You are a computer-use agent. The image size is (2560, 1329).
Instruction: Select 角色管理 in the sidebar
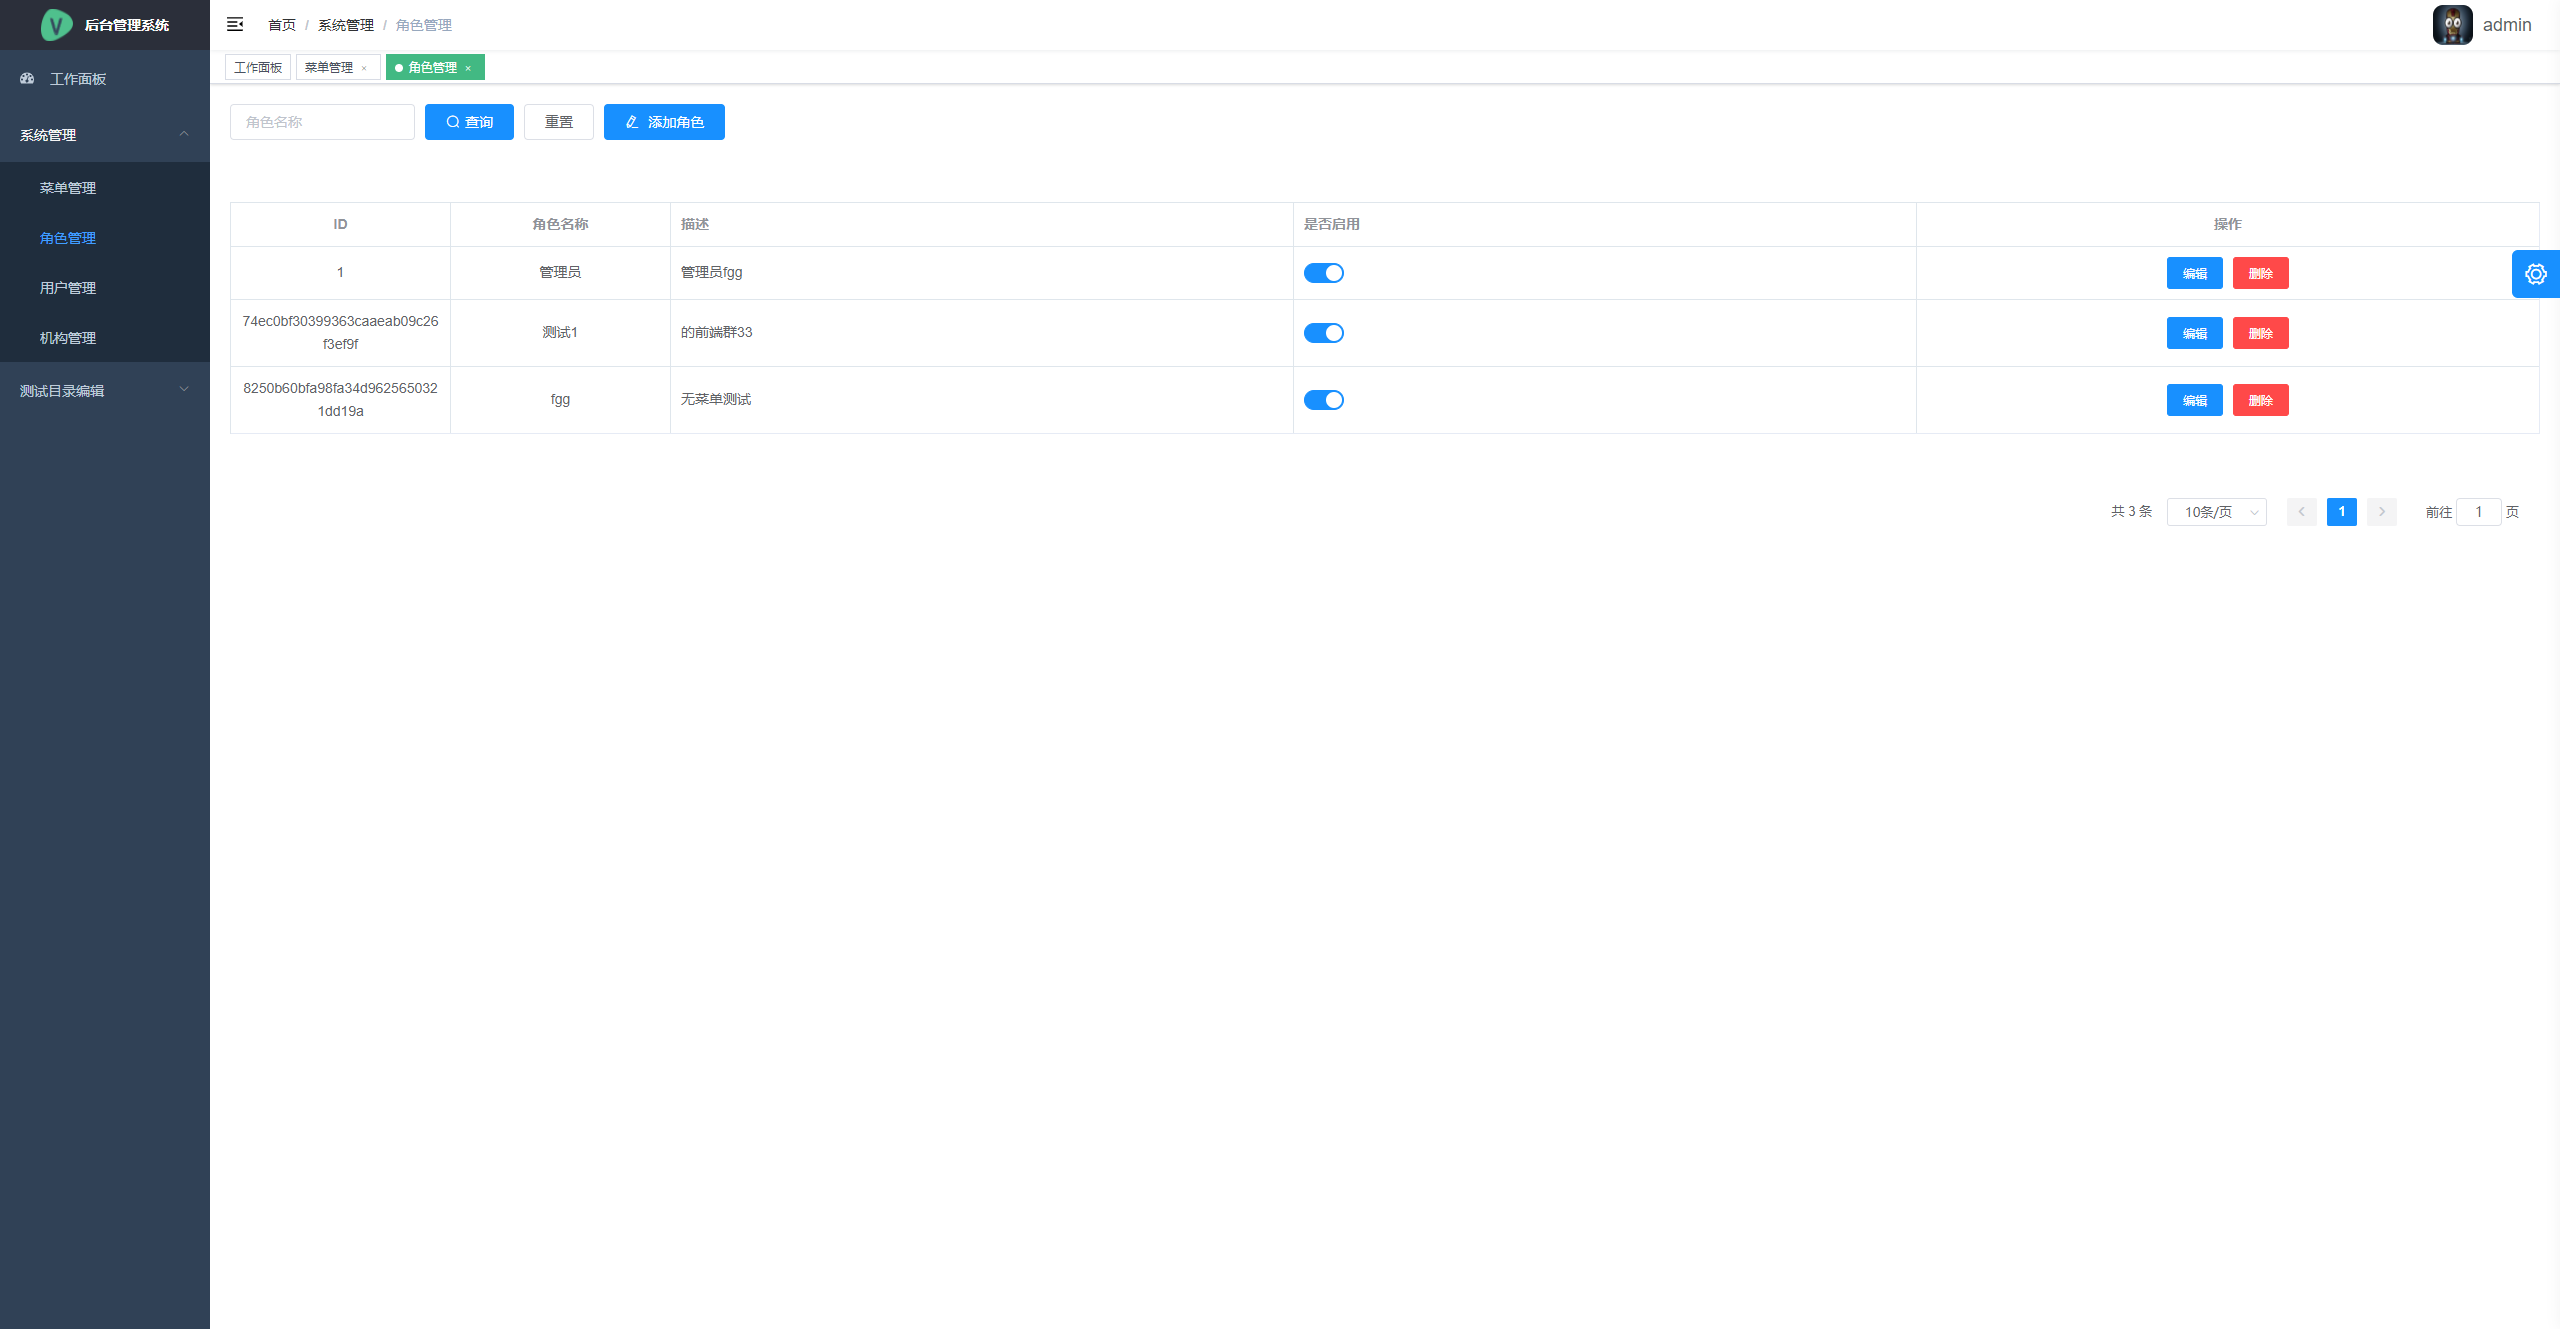(105, 238)
